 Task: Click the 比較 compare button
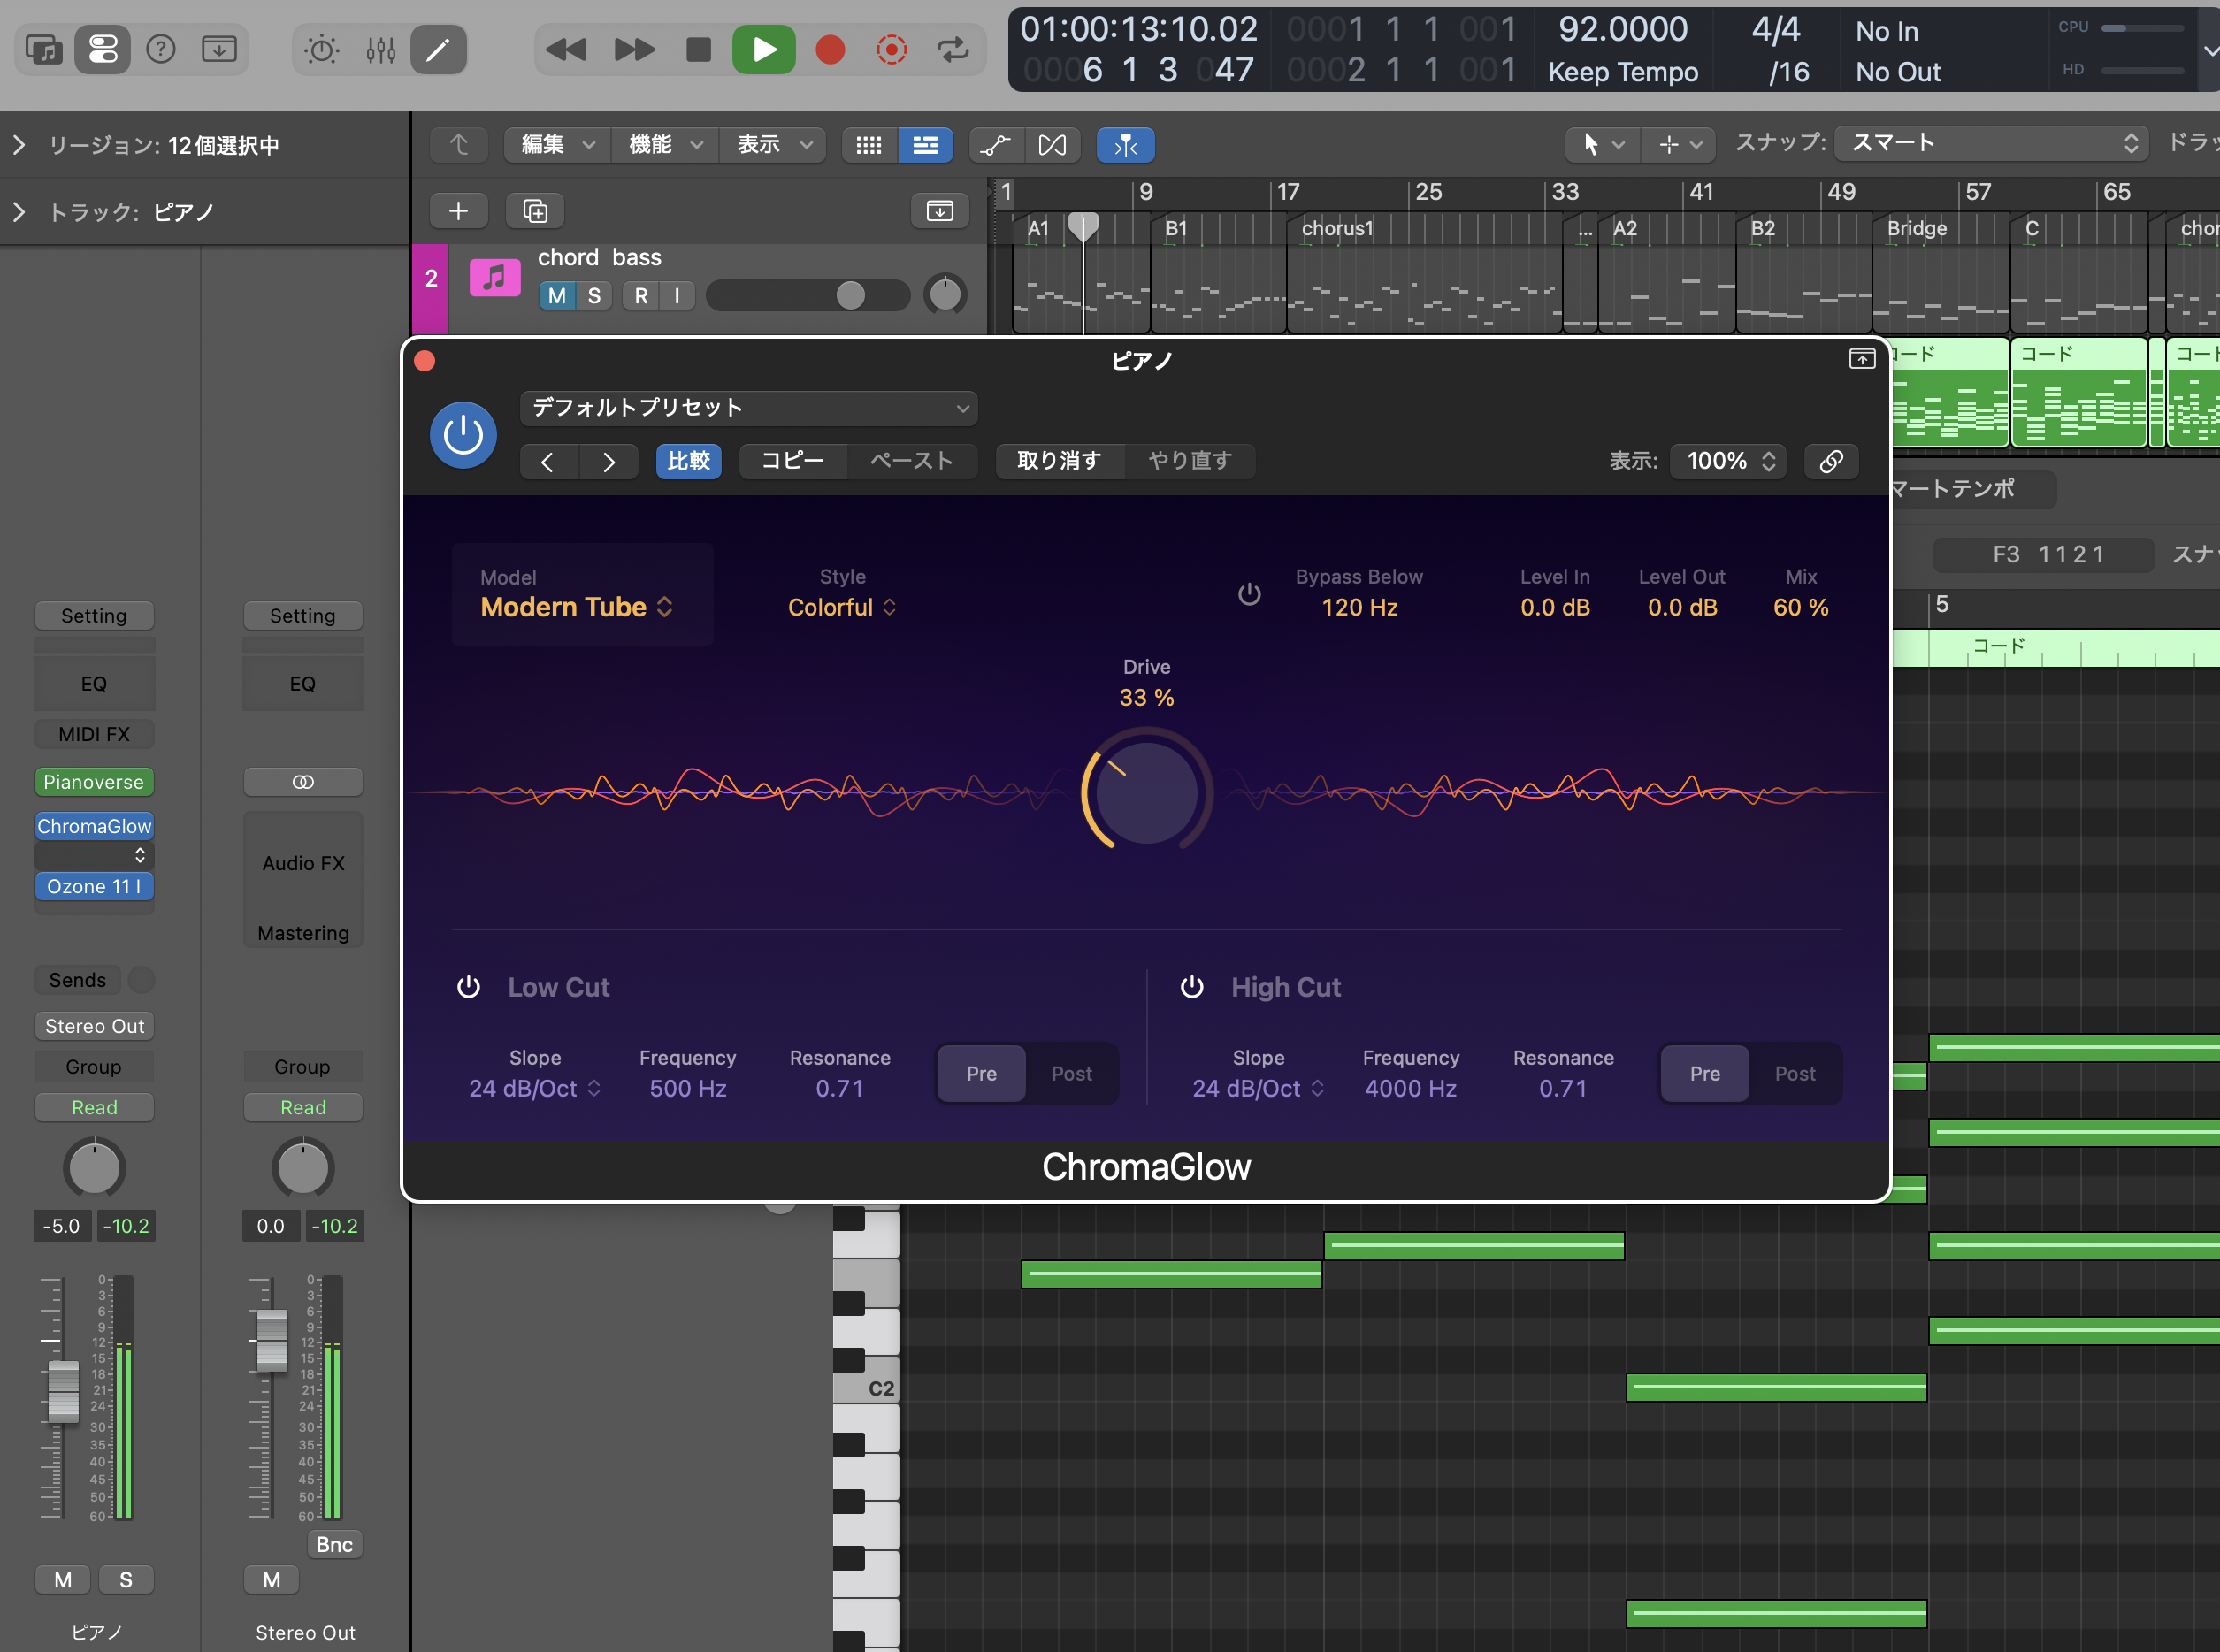pyautogui.click(x=689, y=462)
